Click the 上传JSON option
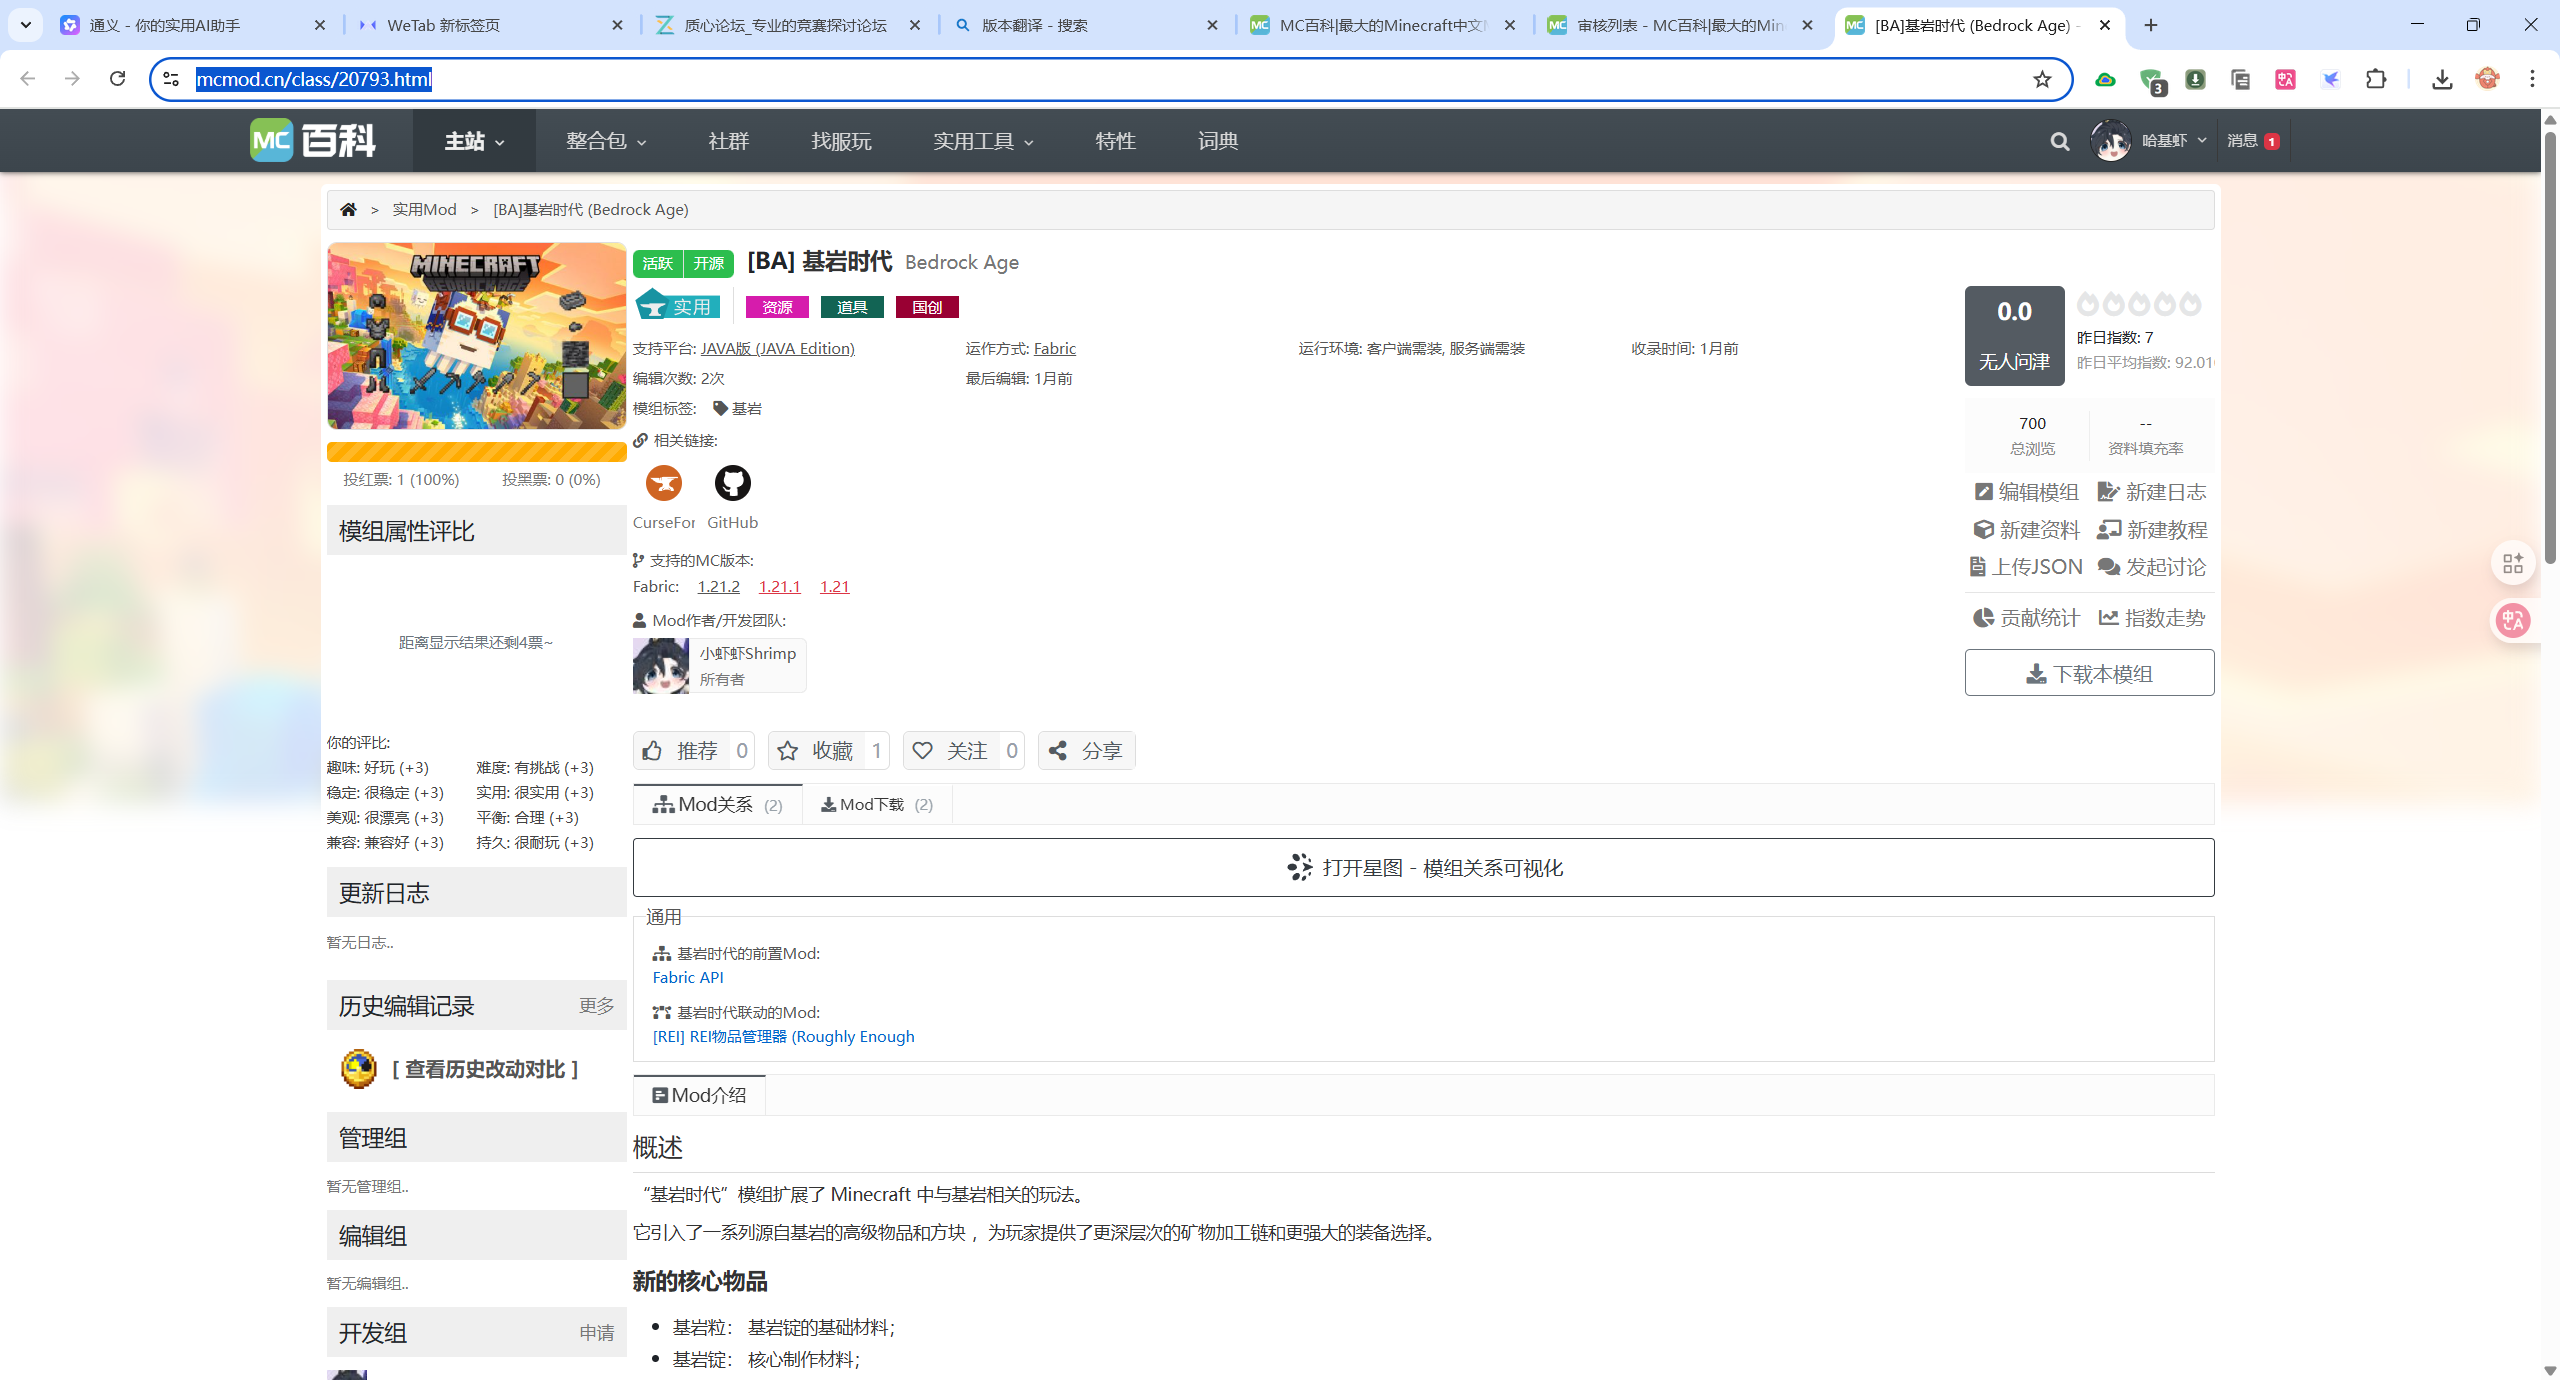Image resolution: width=2560 pixels, height=1380 pixels. tap(2026, 567)
